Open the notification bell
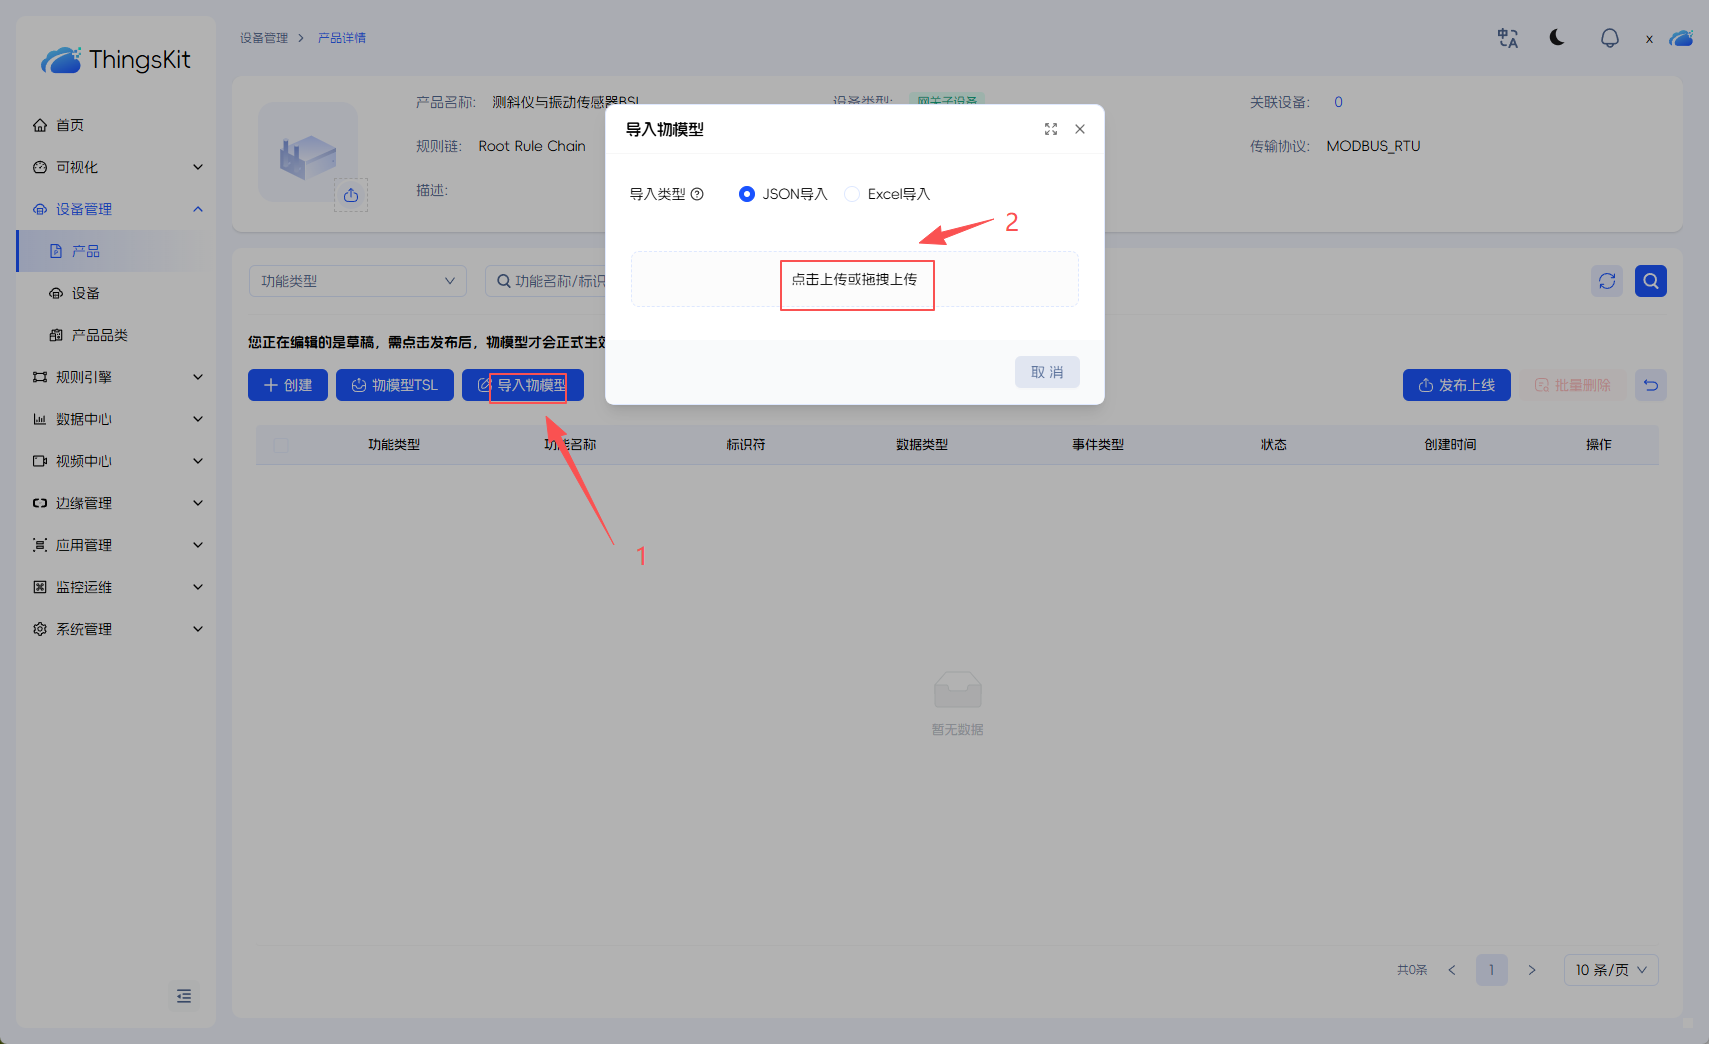The image size is (1709, 1044). [1609, 38]
